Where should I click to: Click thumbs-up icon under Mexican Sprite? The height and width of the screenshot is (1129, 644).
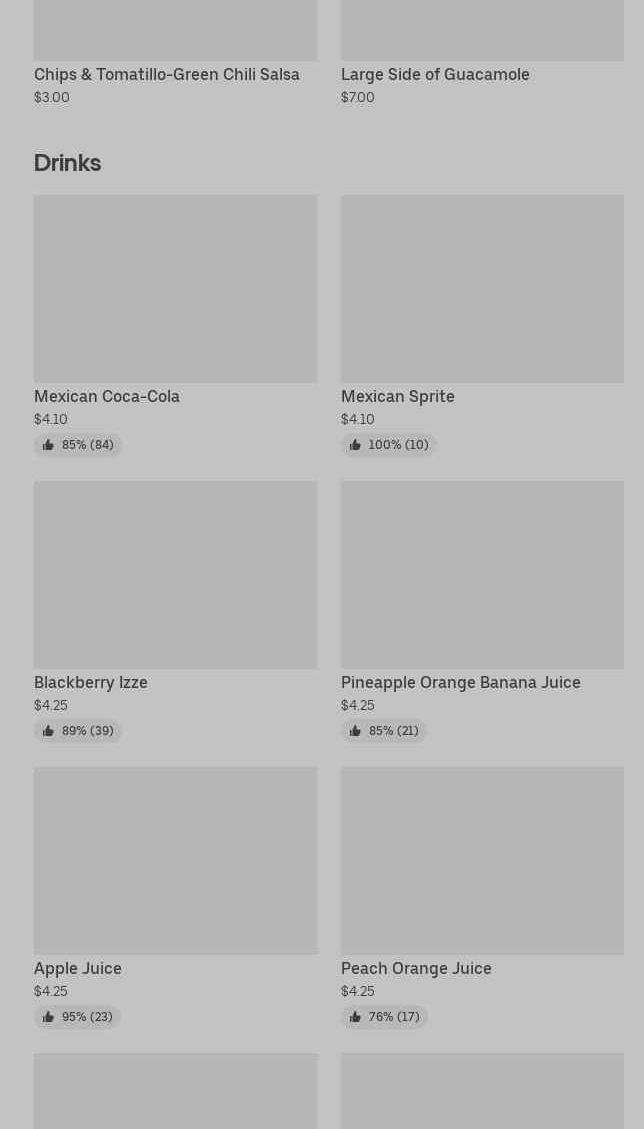(355, 445)
